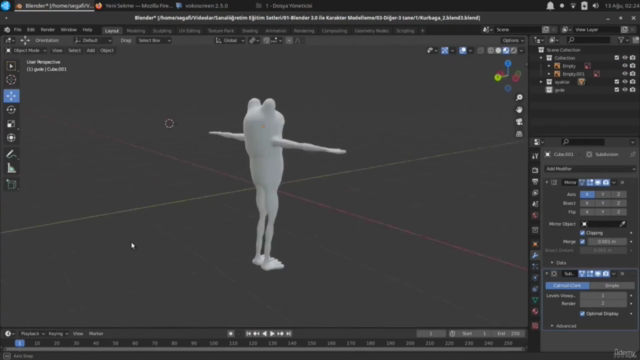Switch to the Modeling workspace tab
Viewport: 640px width, 360px height.
coord(136,31)
